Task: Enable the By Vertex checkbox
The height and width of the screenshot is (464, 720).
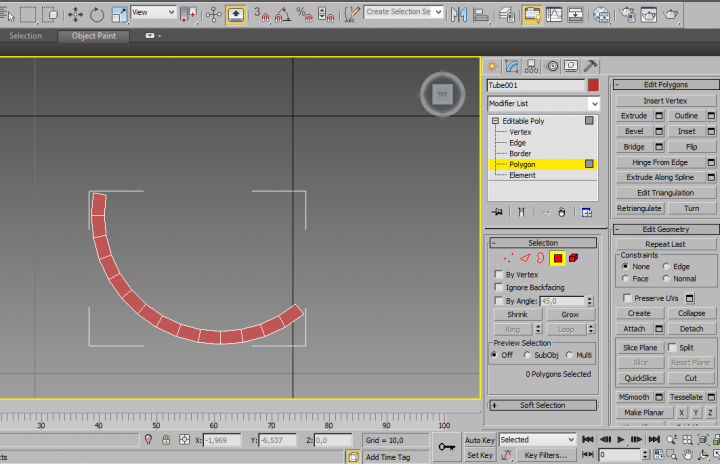Action: click(499, 274)
